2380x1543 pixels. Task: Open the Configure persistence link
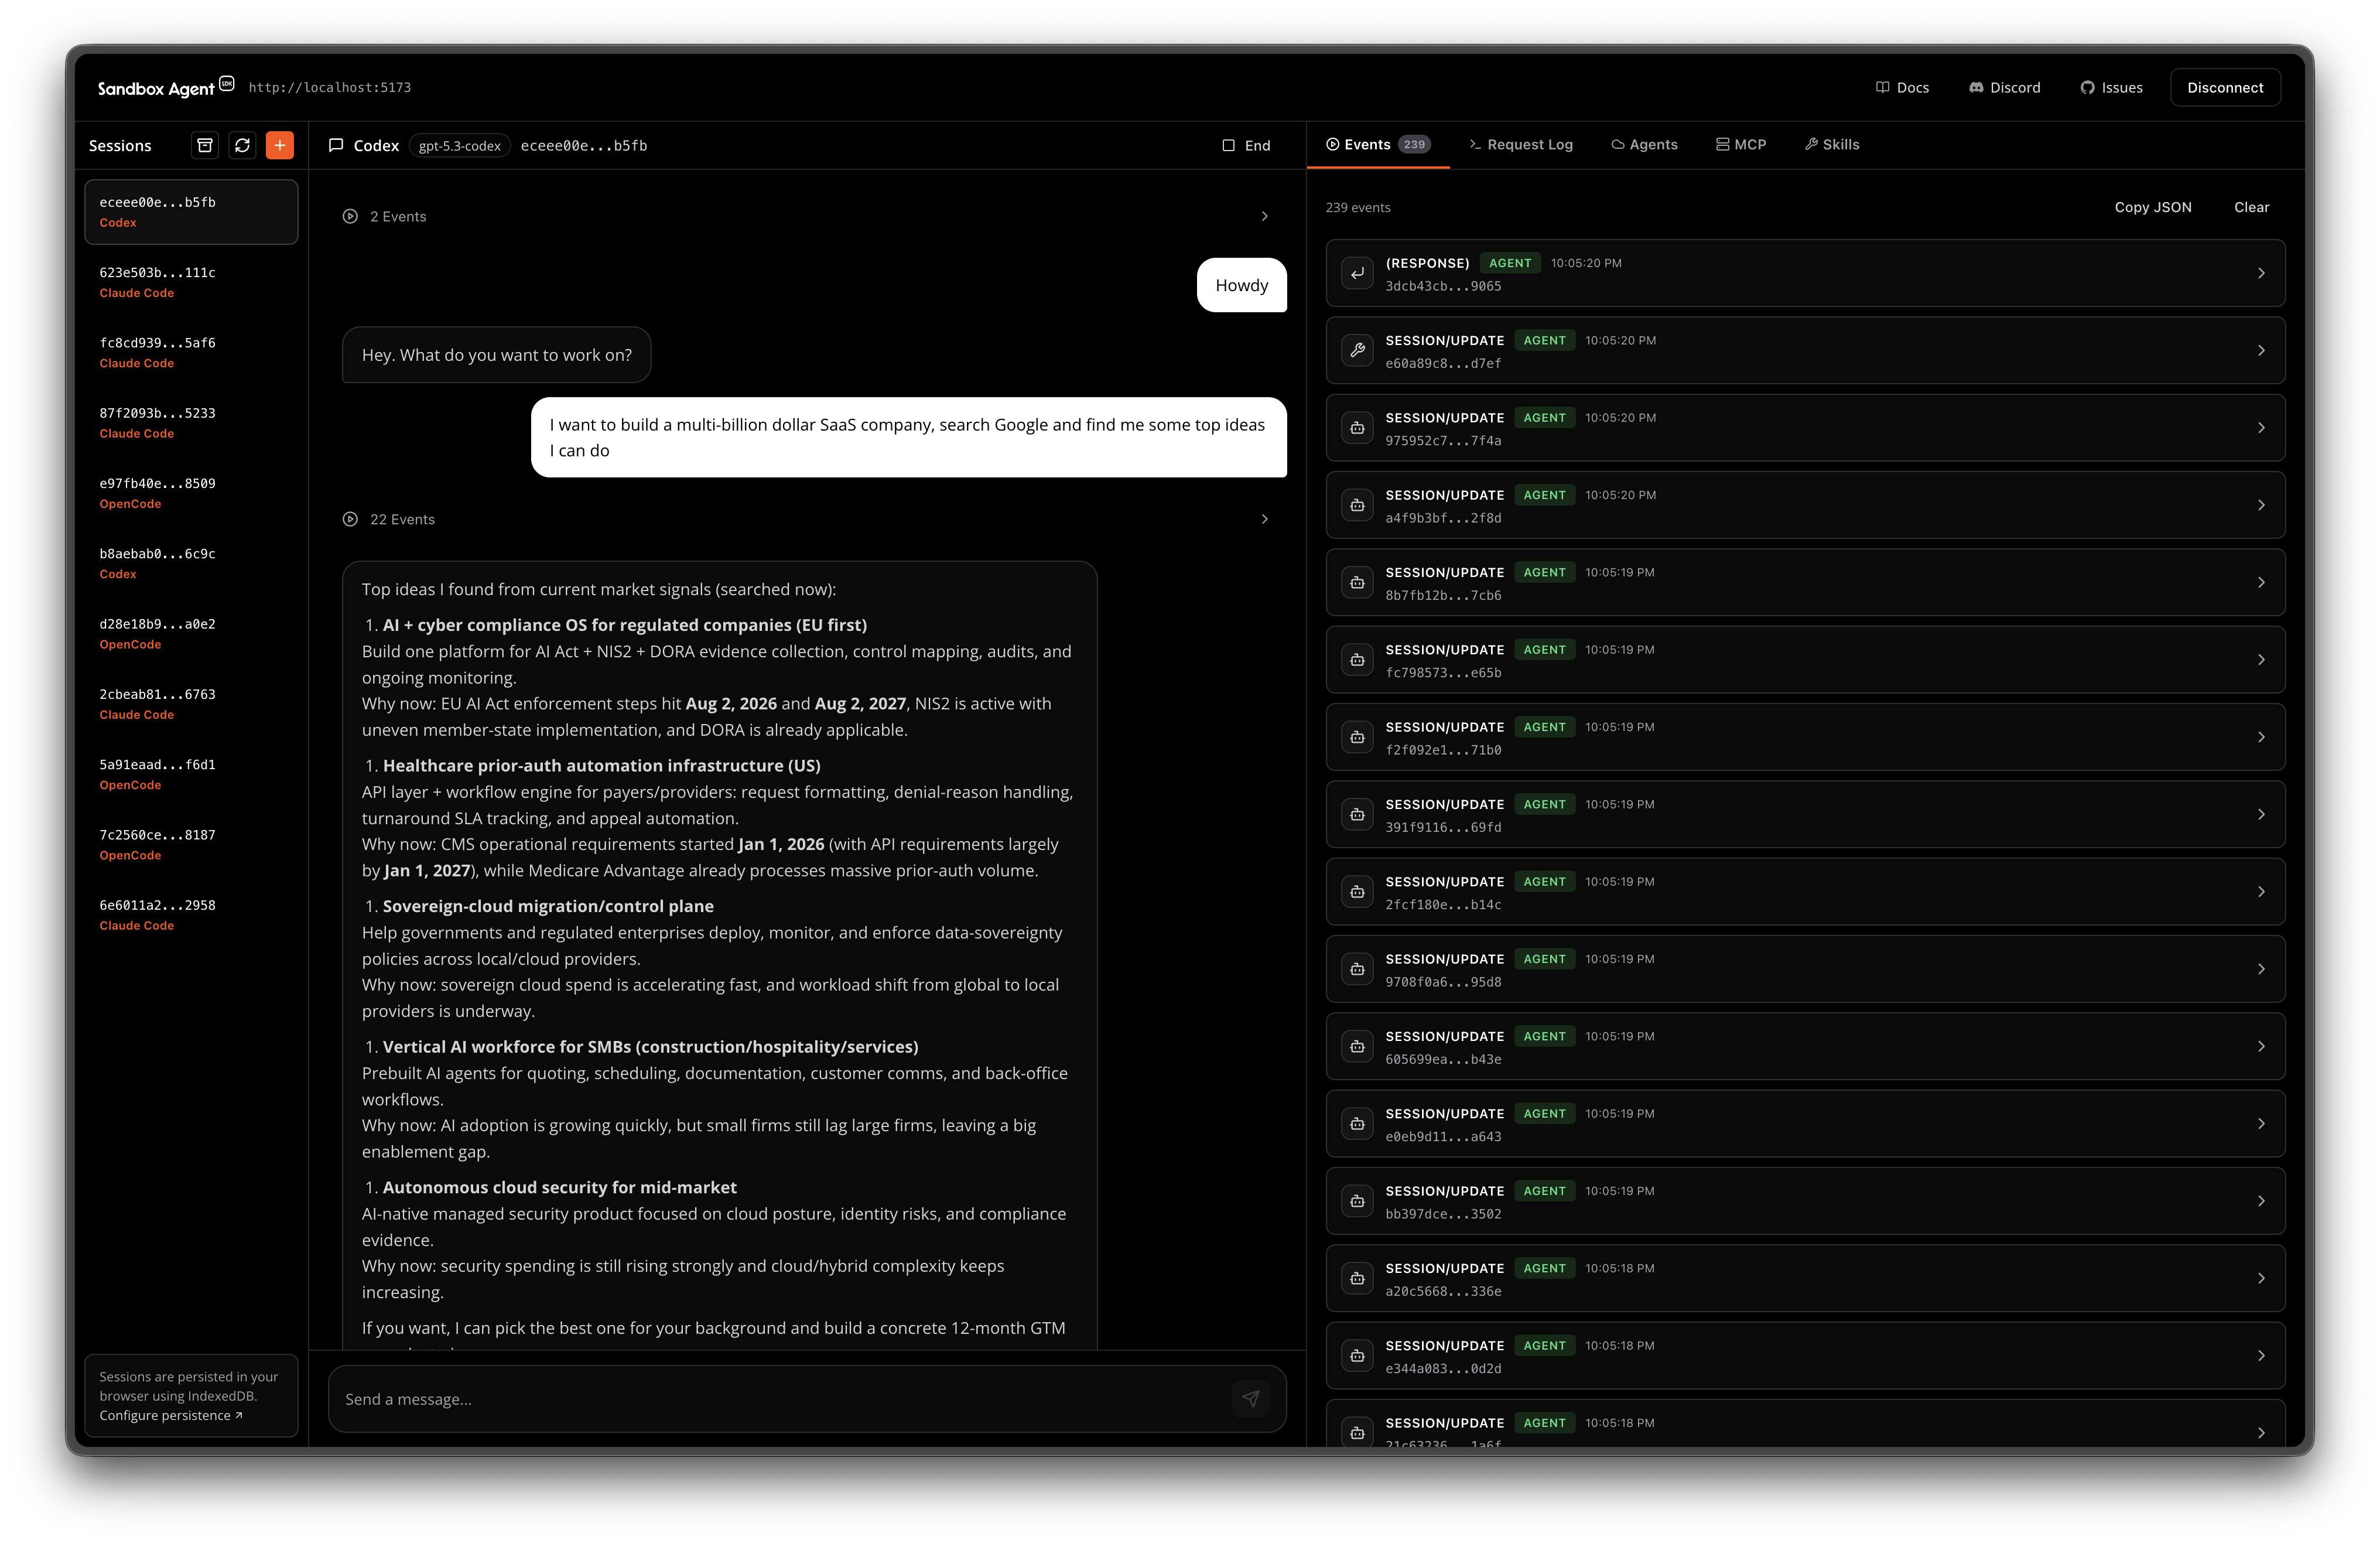click(170, 1416)
